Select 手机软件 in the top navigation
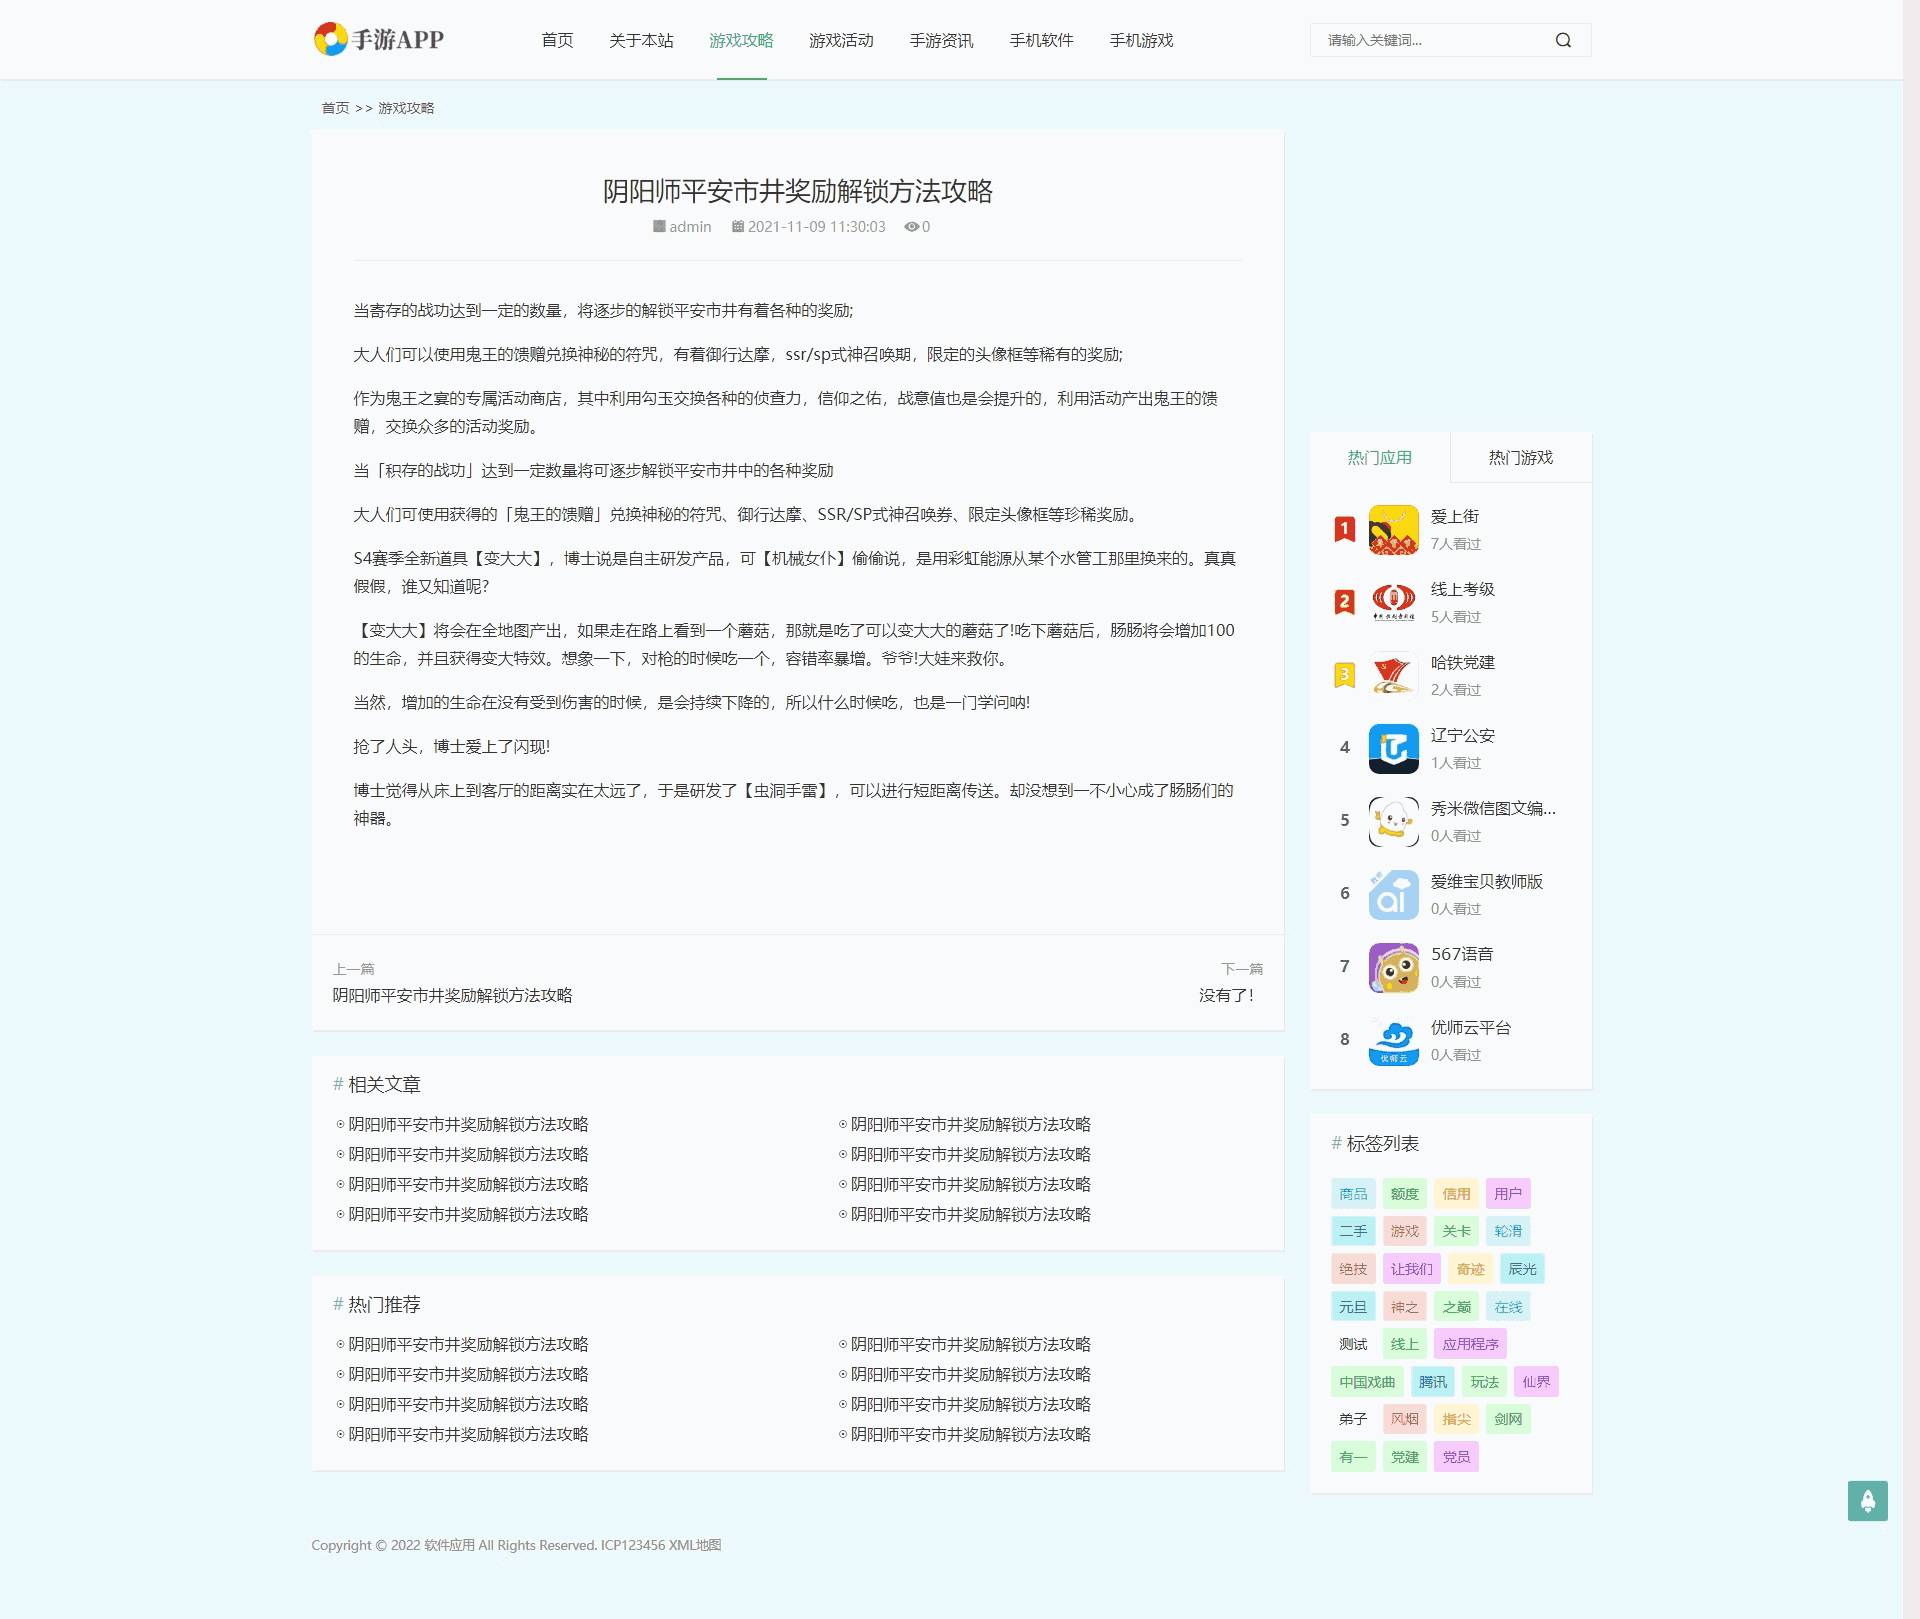The height and width of the screenshot is (1619, 1920). point(1041,41)
